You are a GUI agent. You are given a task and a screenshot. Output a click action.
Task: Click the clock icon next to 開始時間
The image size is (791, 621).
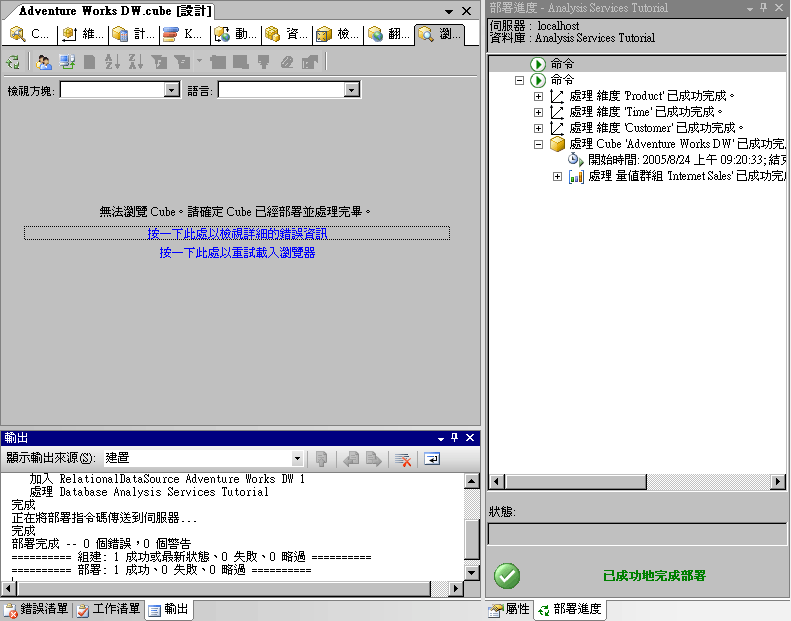coord(576,160)
